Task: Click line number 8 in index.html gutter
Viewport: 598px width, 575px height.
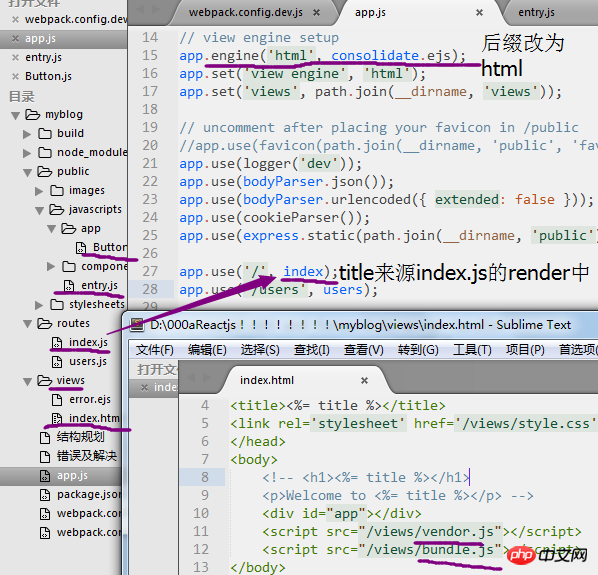Action: [205, 477]
